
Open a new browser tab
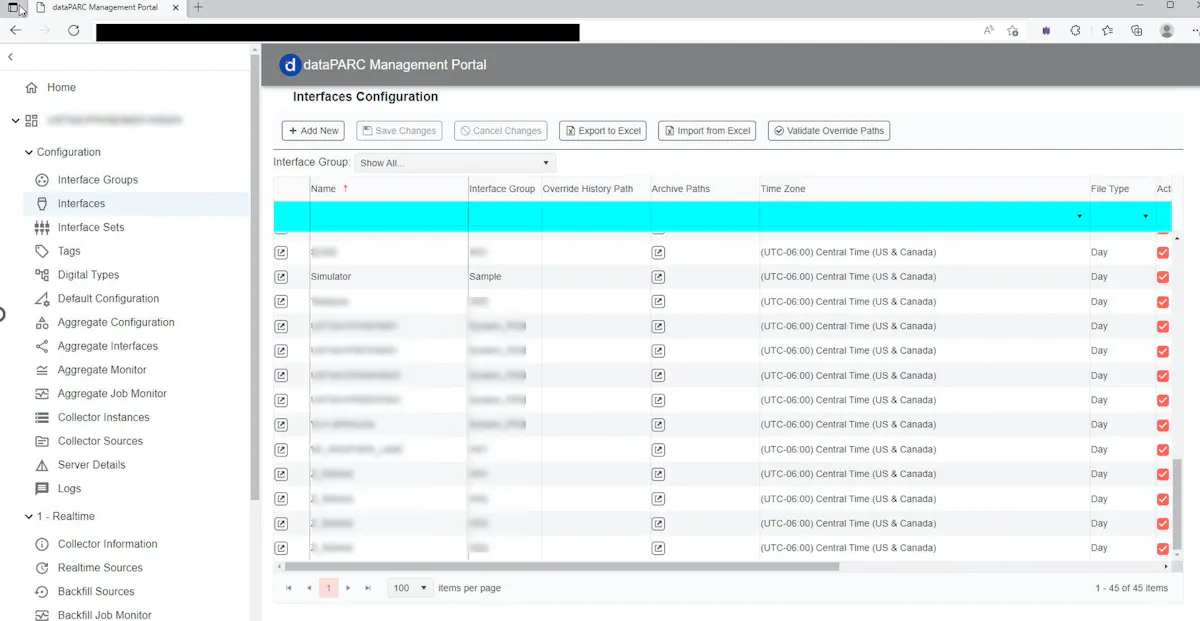198,7
